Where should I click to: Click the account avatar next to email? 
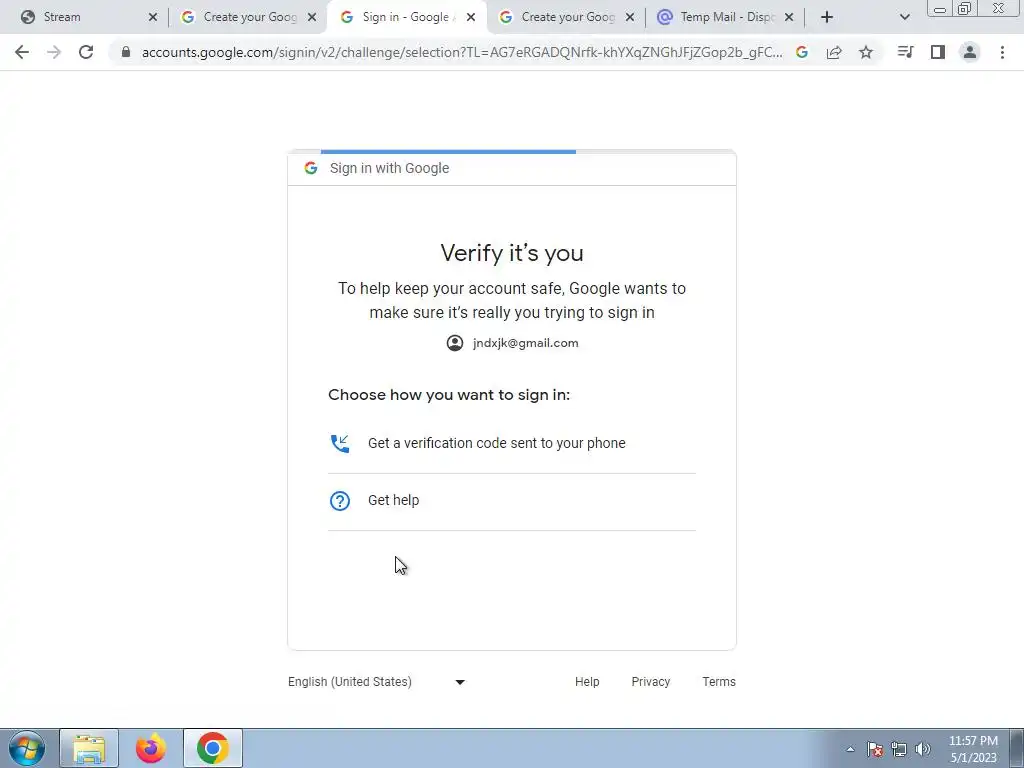tap(455, 343)
